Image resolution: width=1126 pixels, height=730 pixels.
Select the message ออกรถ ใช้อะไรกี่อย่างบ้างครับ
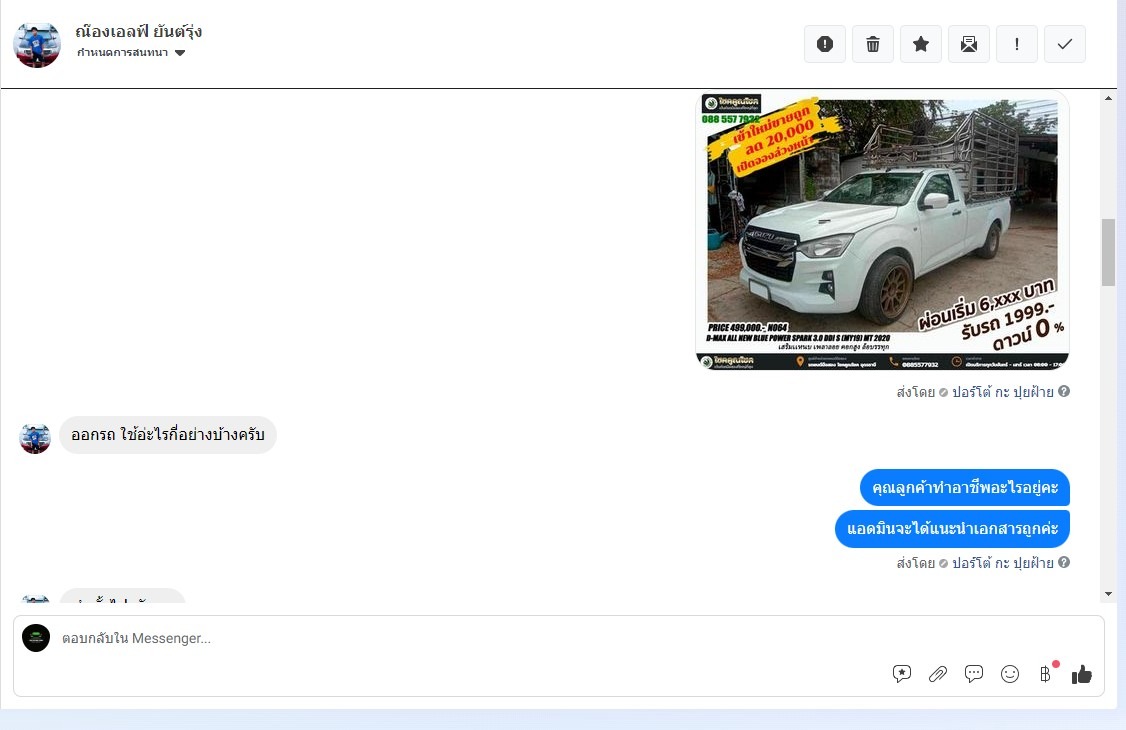tap(167, 435)
